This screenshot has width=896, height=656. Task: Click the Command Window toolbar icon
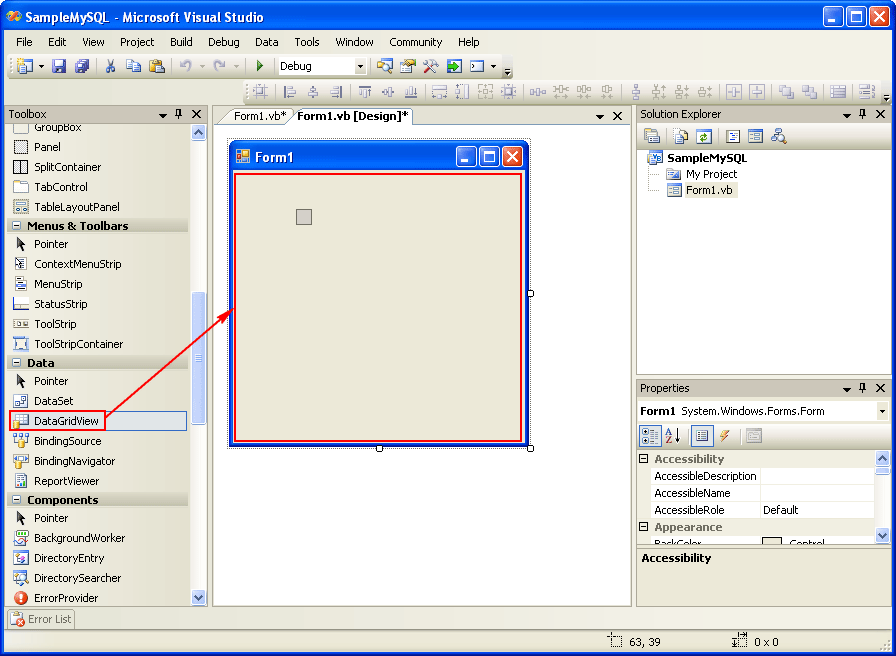tap(477, 66)
